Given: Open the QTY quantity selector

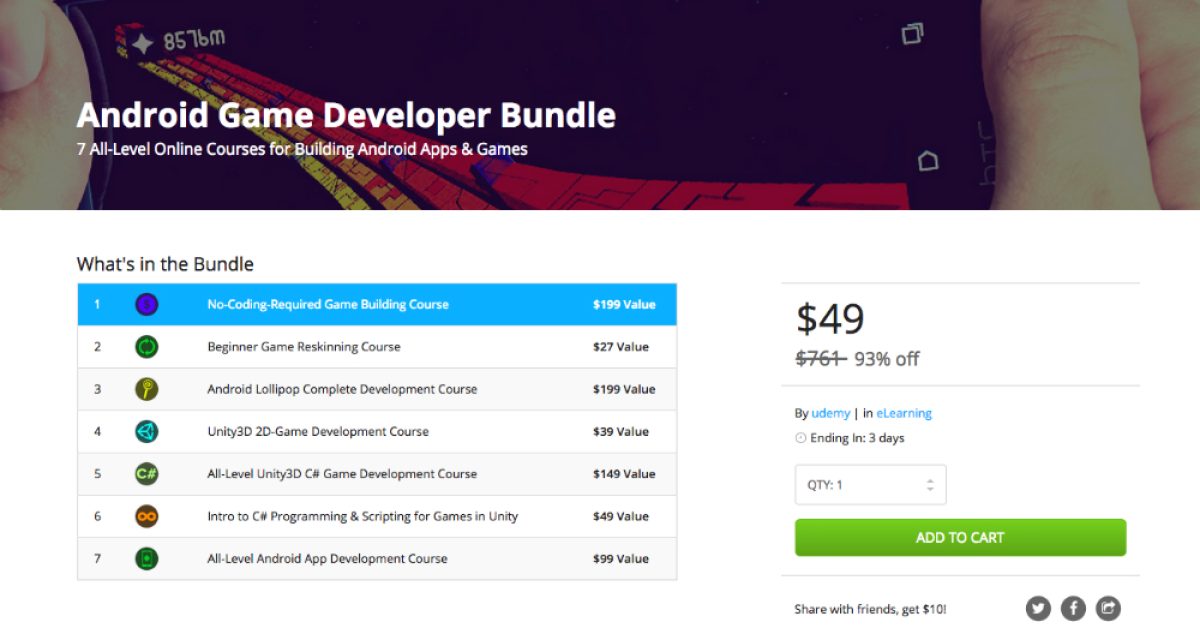Looking at the screenshot, I should point(870,484).
